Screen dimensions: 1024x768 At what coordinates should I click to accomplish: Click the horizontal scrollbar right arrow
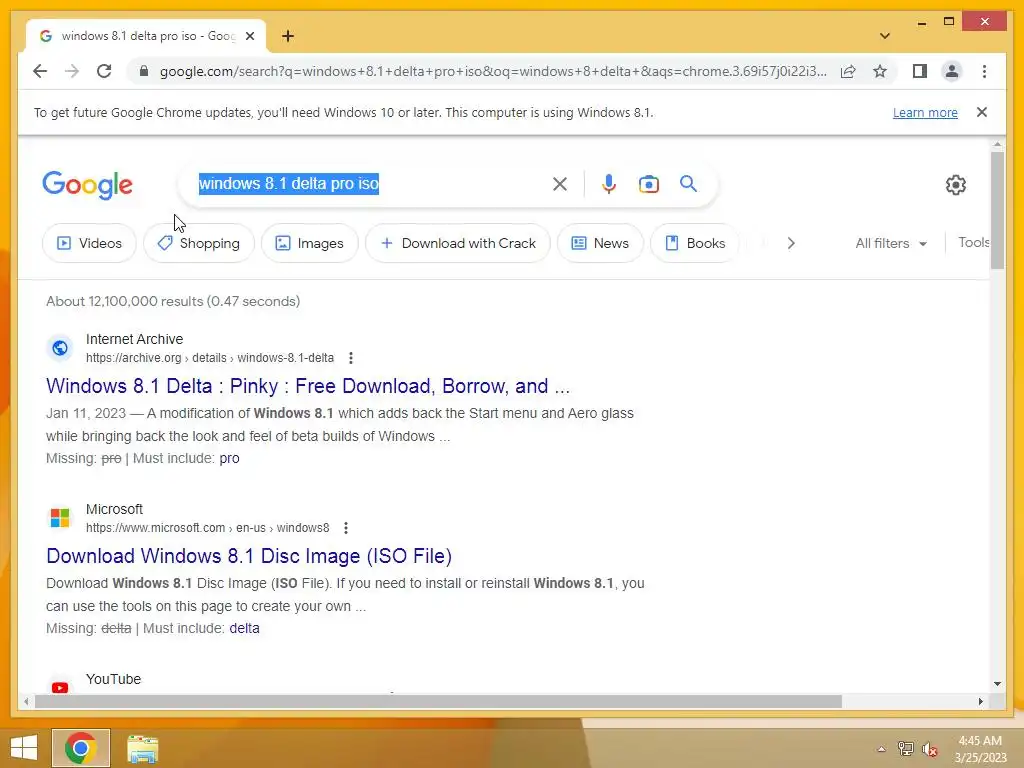tap(980, 701)
